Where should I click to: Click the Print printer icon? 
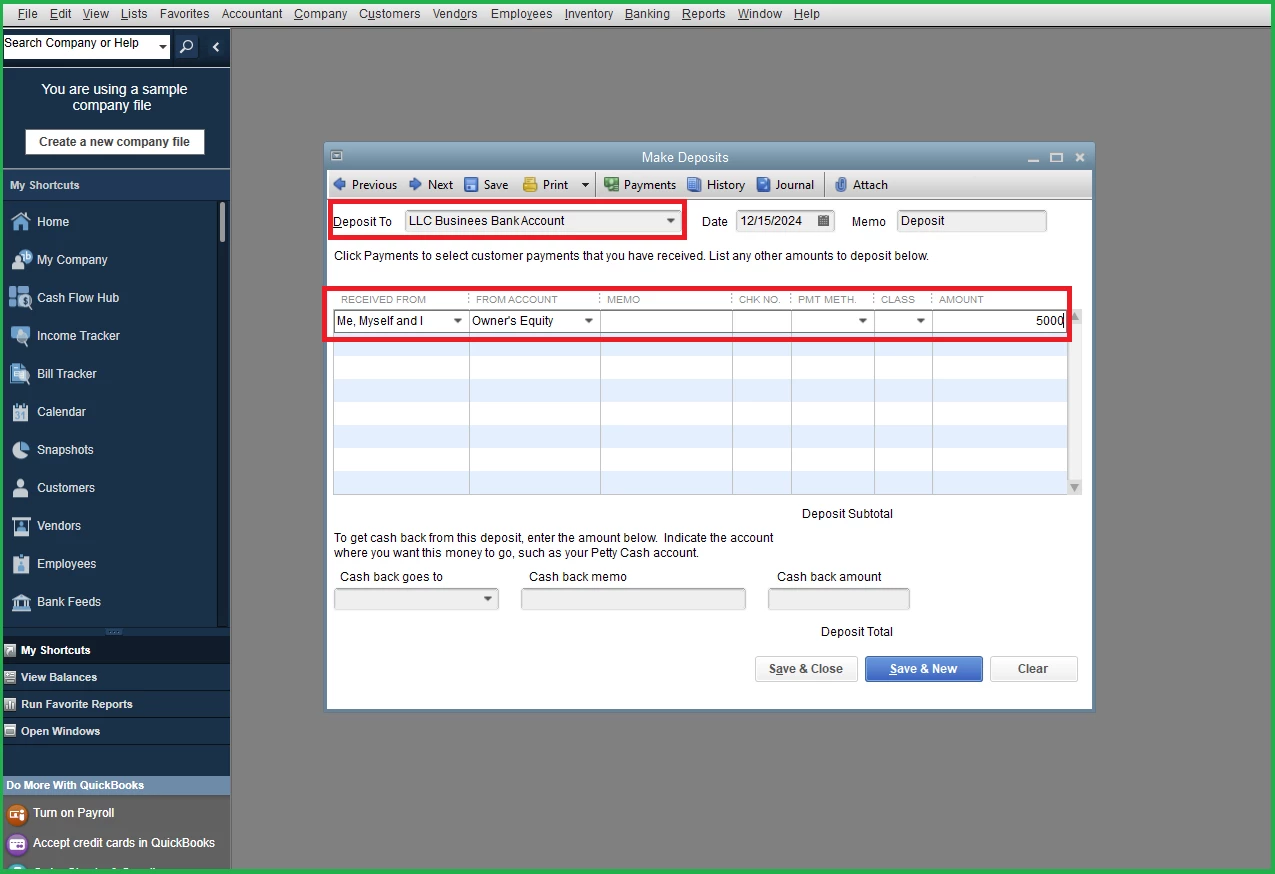pyautogui.click(x=531, y=185)
